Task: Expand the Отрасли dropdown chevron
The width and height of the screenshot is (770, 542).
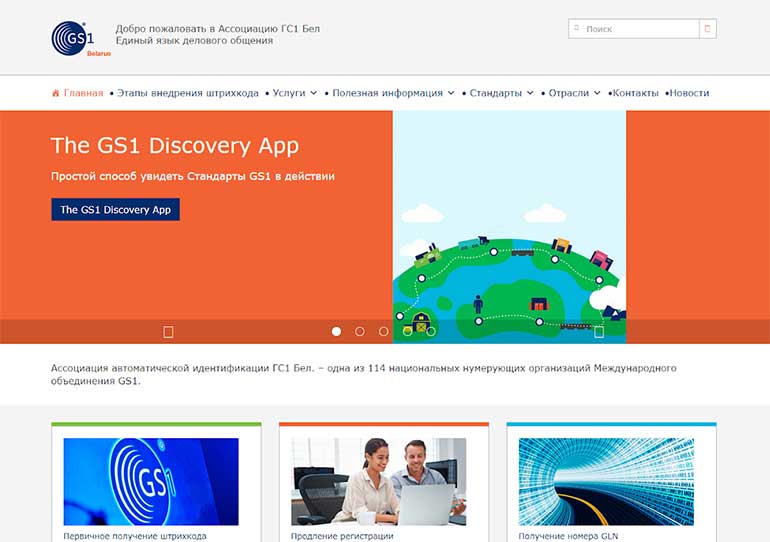Action: (x=597, y=93)
